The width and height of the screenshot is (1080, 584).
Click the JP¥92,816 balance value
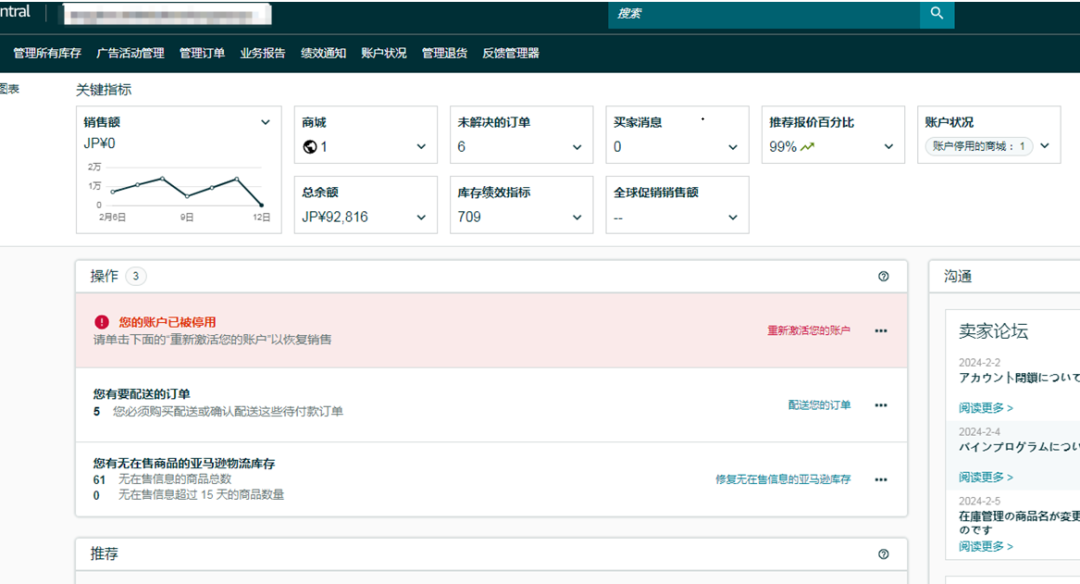tap(335, 217)
